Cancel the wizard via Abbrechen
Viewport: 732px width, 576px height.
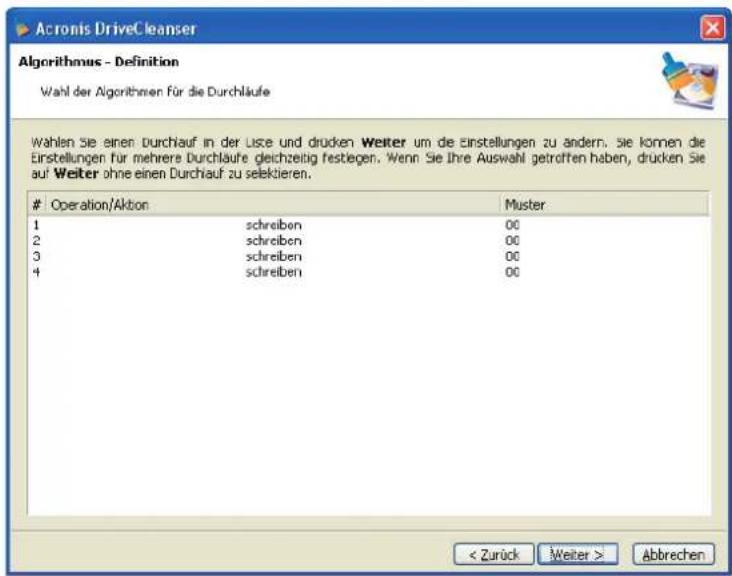pyautogui.click(x=673, y=555)
